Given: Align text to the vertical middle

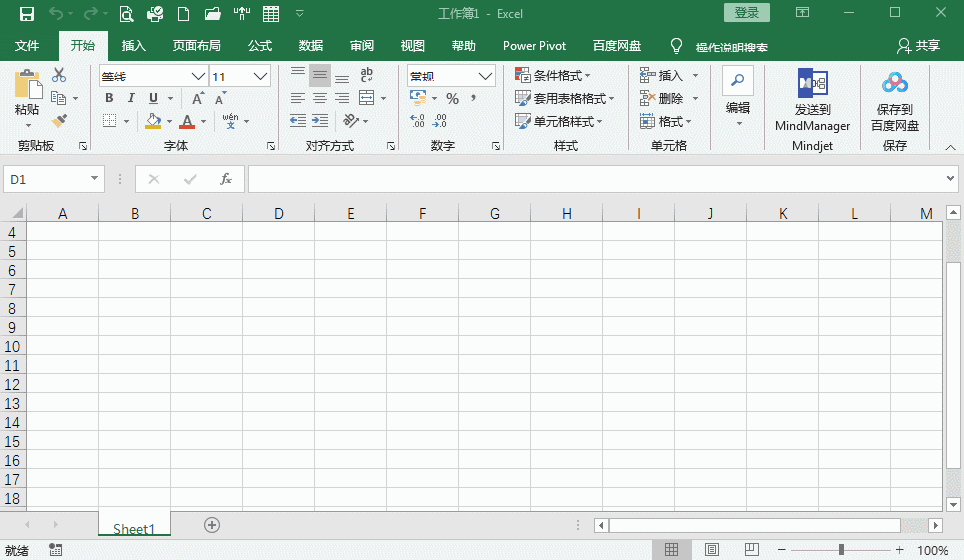Looking at the screenshot, I should (x=320, y=75).
